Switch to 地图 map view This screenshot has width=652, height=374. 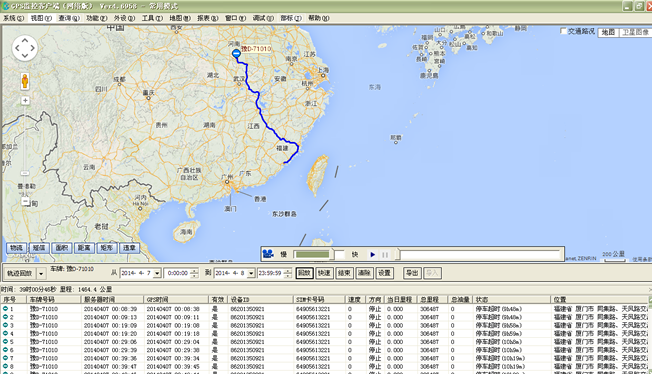[x=608, y=32]
